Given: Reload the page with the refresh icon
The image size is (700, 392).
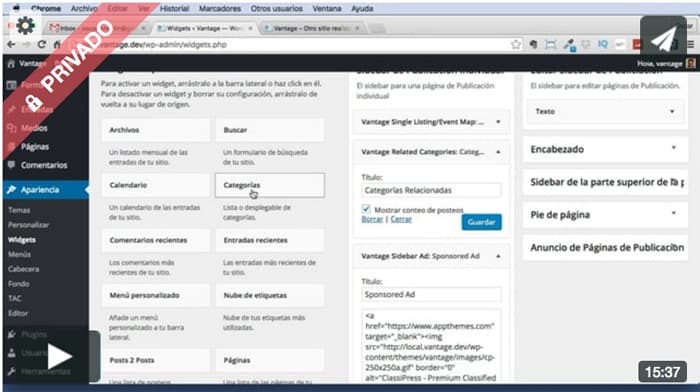Looking at the screenshot, I should (42, 44).
